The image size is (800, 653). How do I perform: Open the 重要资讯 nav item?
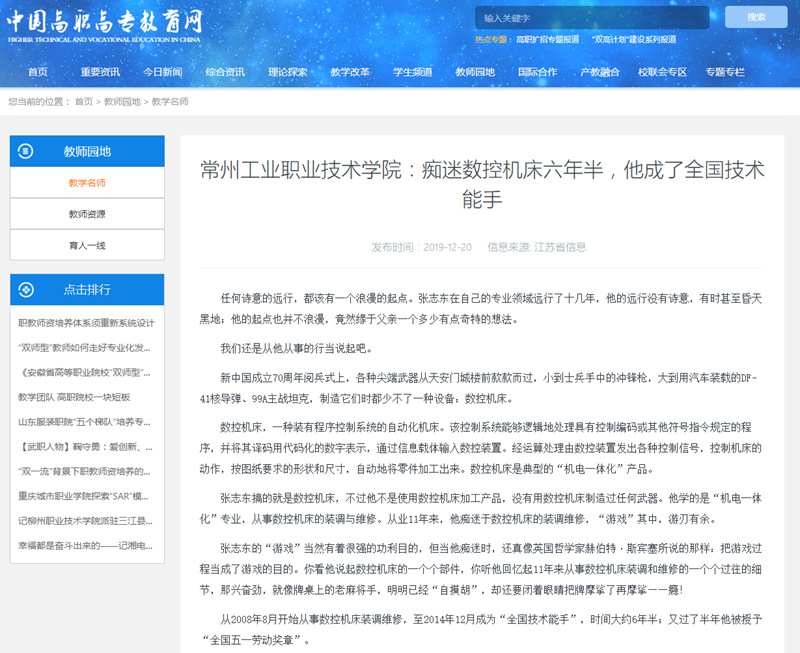pos(100,72)
